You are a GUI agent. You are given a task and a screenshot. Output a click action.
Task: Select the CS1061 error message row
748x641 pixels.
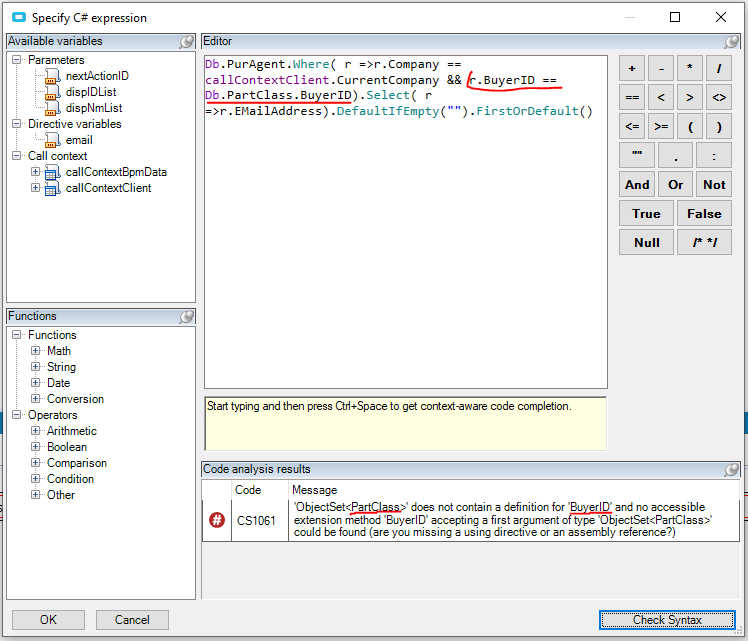click(471, 520)
